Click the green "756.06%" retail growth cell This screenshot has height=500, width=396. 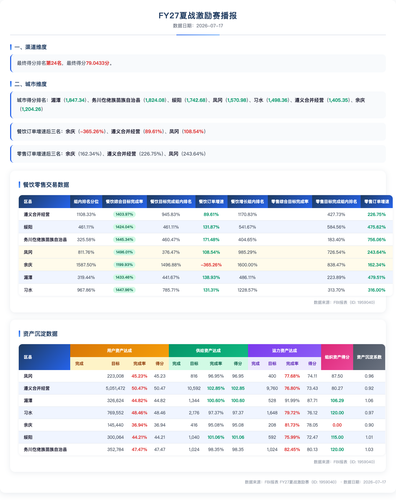(377, 240)
